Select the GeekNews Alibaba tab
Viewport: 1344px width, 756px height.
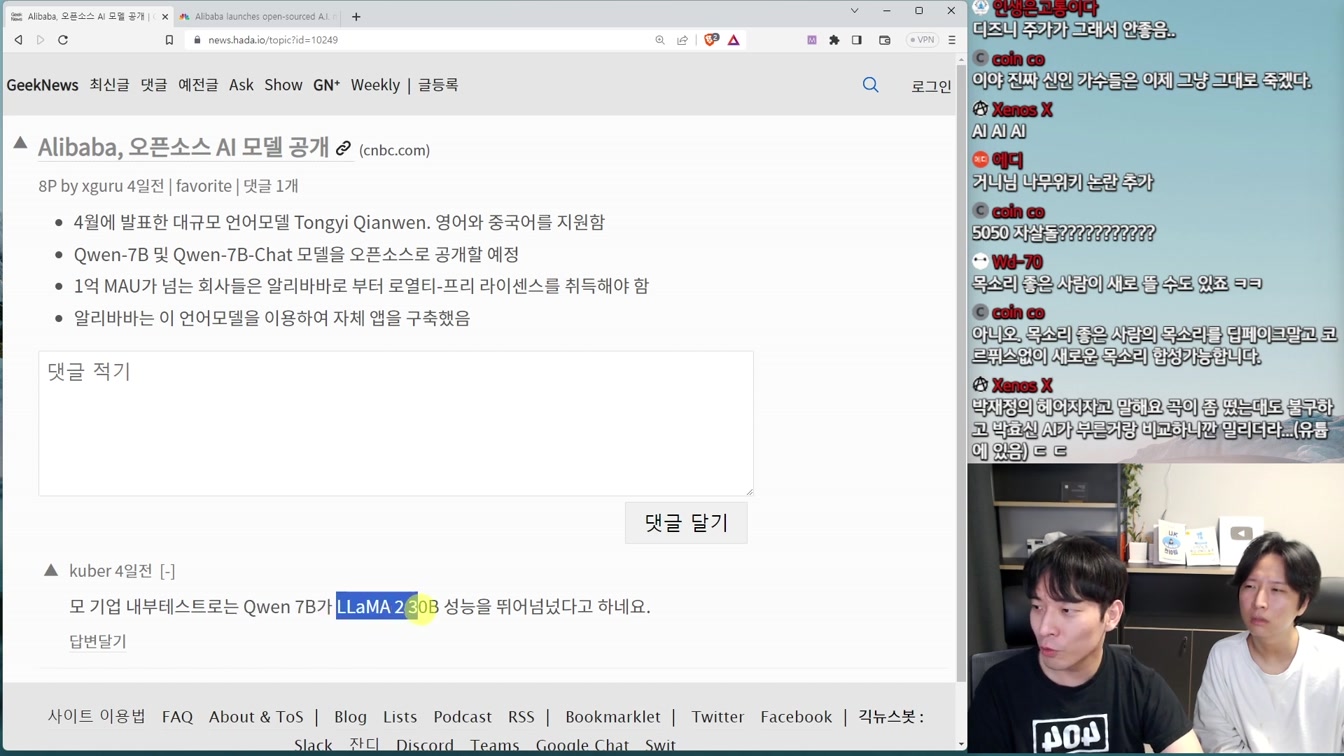[x=88, y=16]
